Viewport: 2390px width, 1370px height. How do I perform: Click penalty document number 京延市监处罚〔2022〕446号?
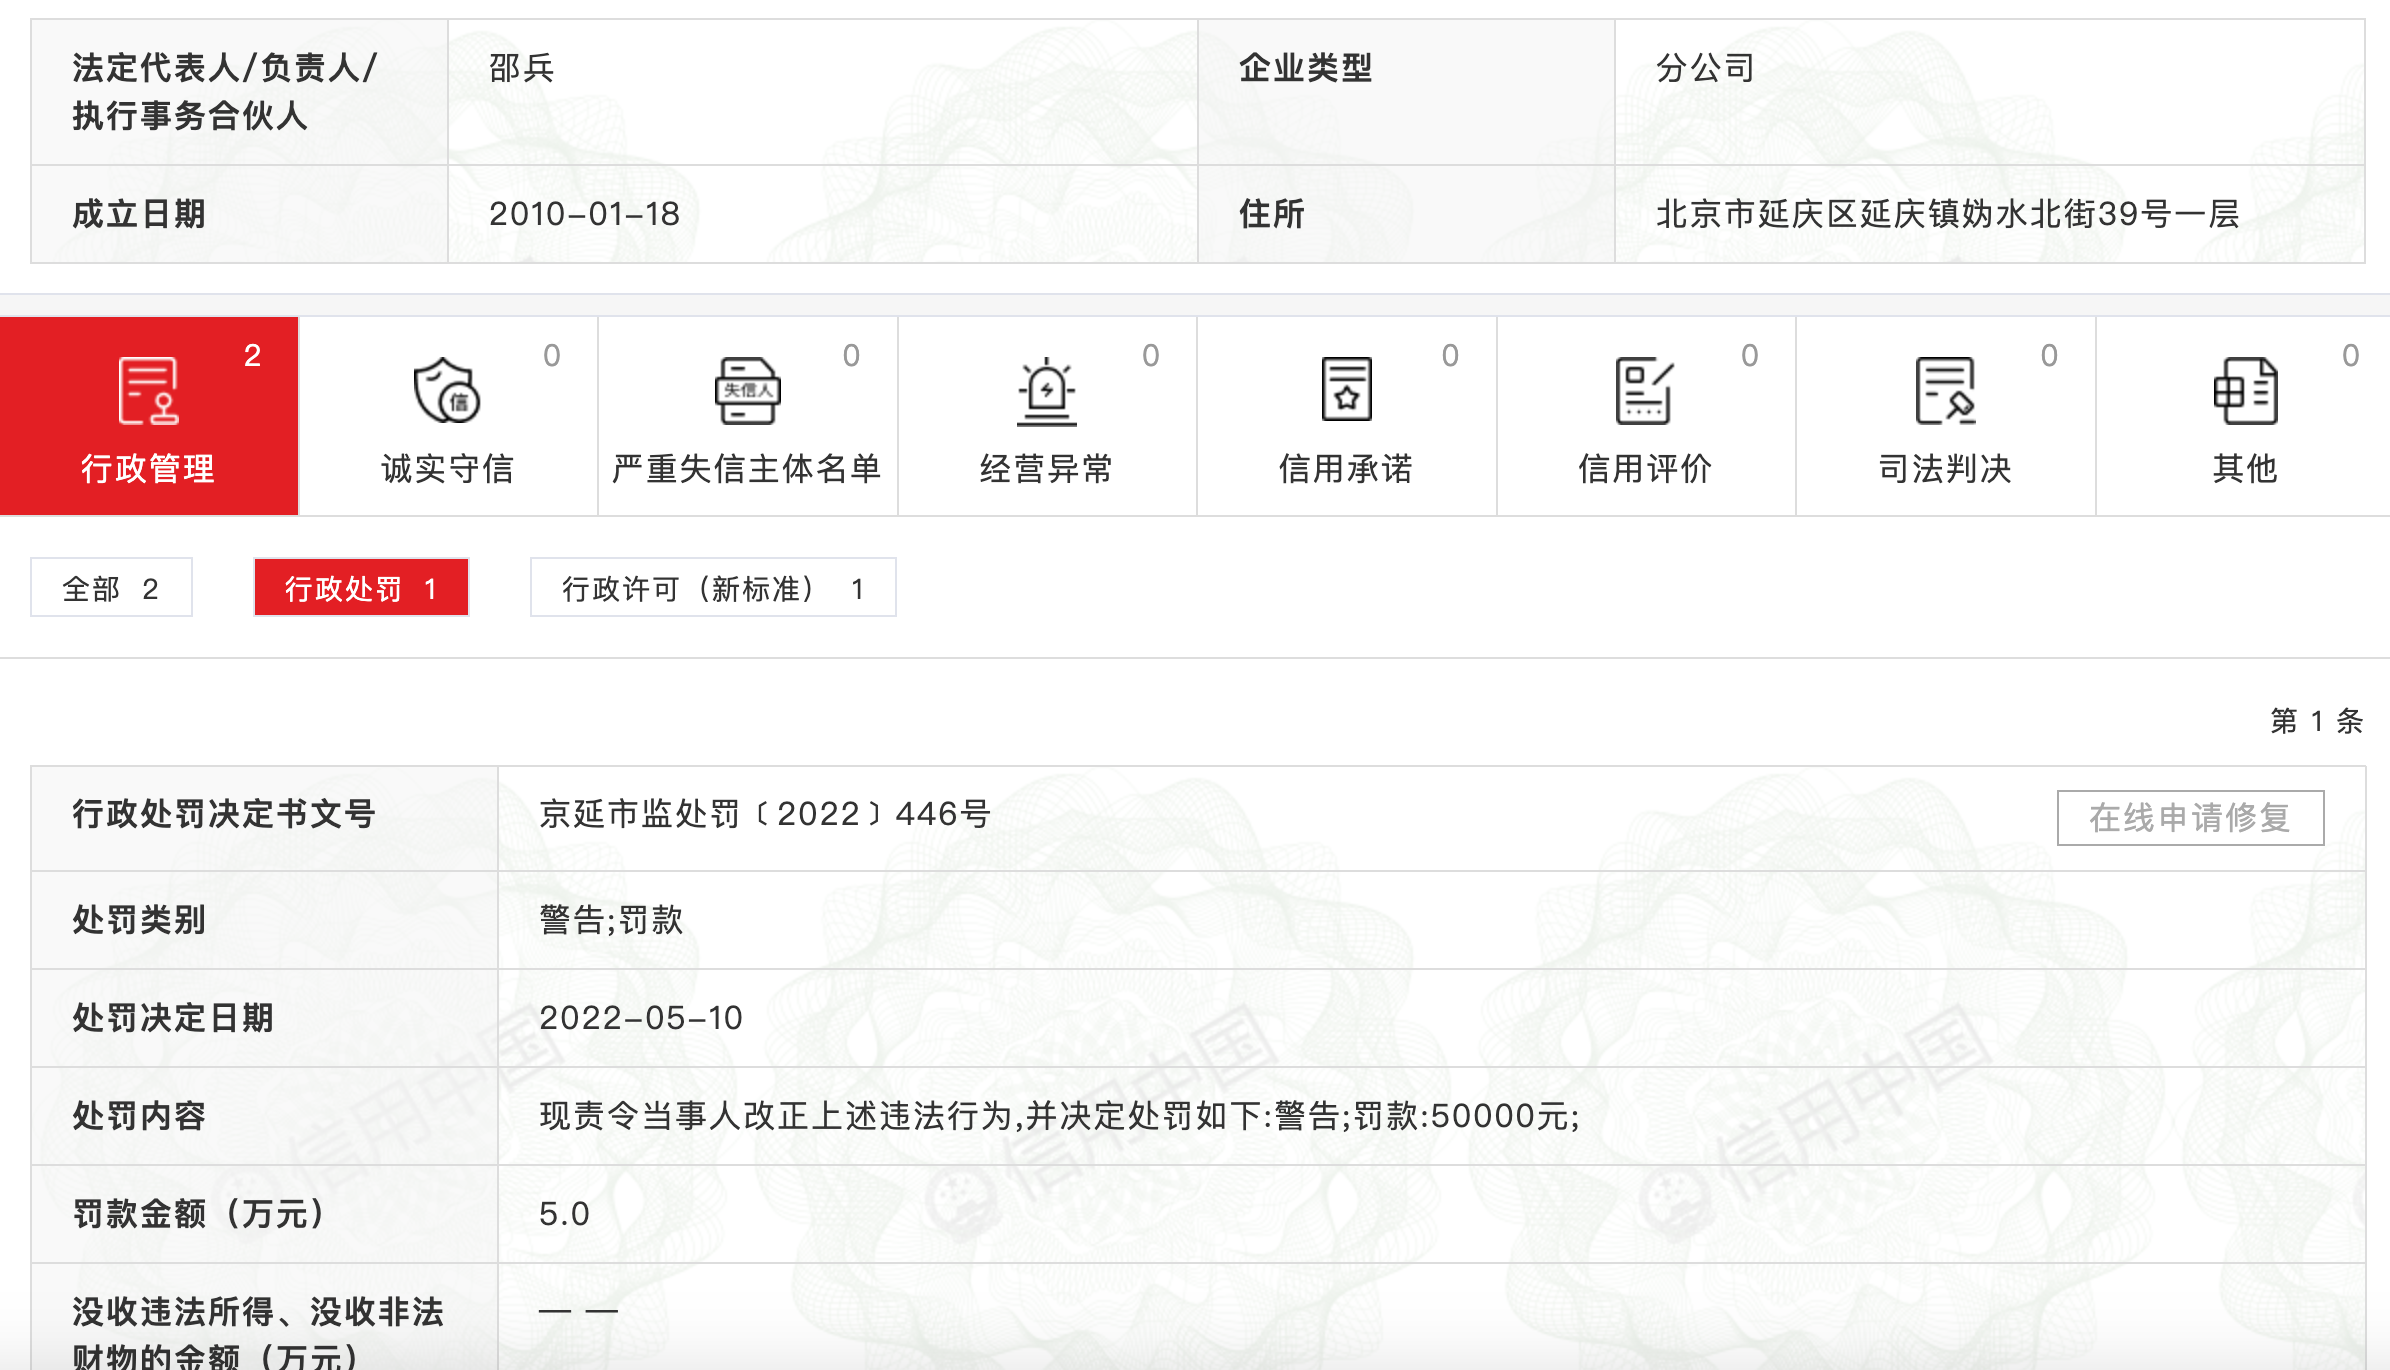765,814
